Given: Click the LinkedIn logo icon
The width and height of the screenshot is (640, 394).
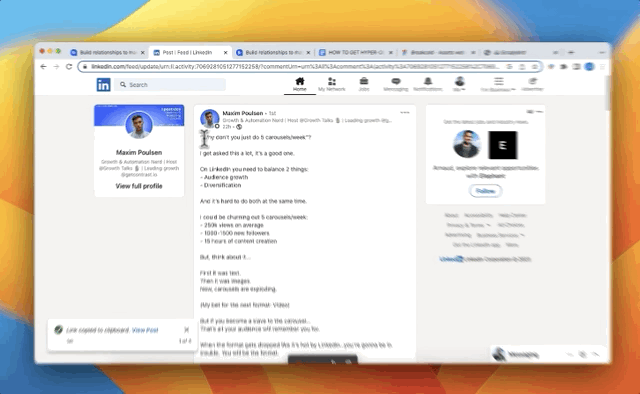Looking at the screenshot, I should 103,85.
